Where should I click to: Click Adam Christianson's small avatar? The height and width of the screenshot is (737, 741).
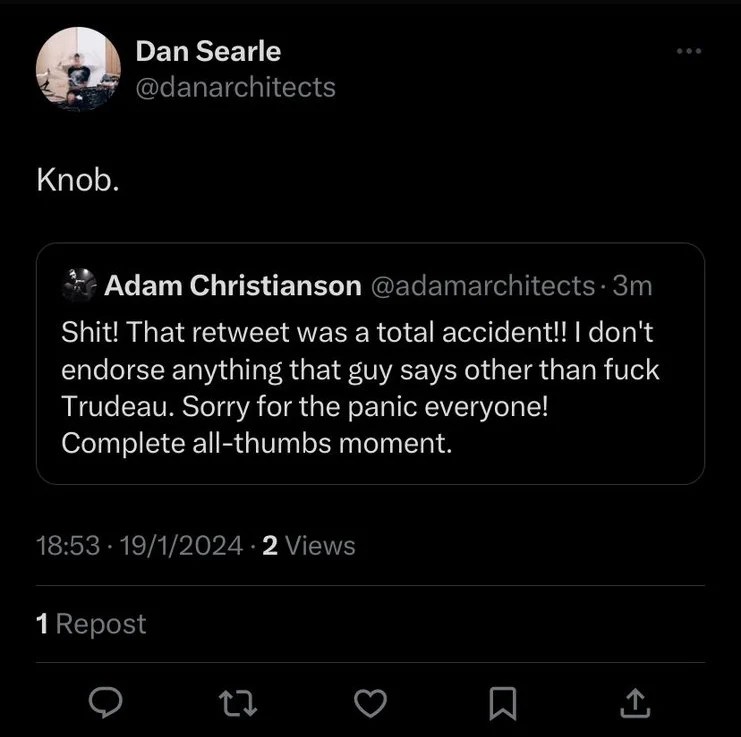tap(77, 286)
